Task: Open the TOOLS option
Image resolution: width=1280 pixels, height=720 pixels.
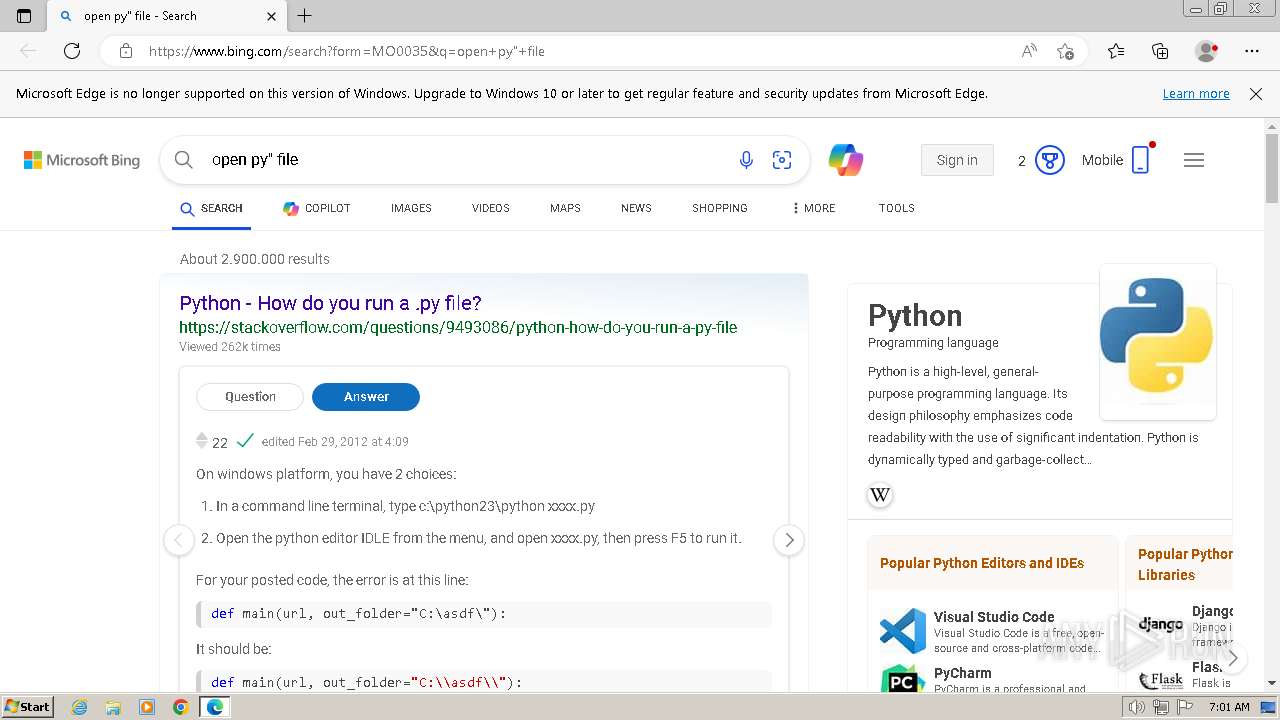Action: [x=897, y=208]
